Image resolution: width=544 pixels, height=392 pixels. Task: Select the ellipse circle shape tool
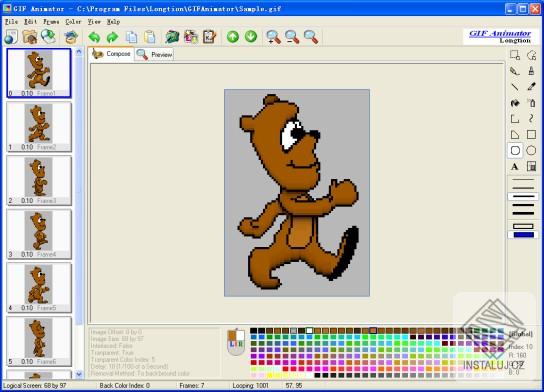tap(531, 151)
